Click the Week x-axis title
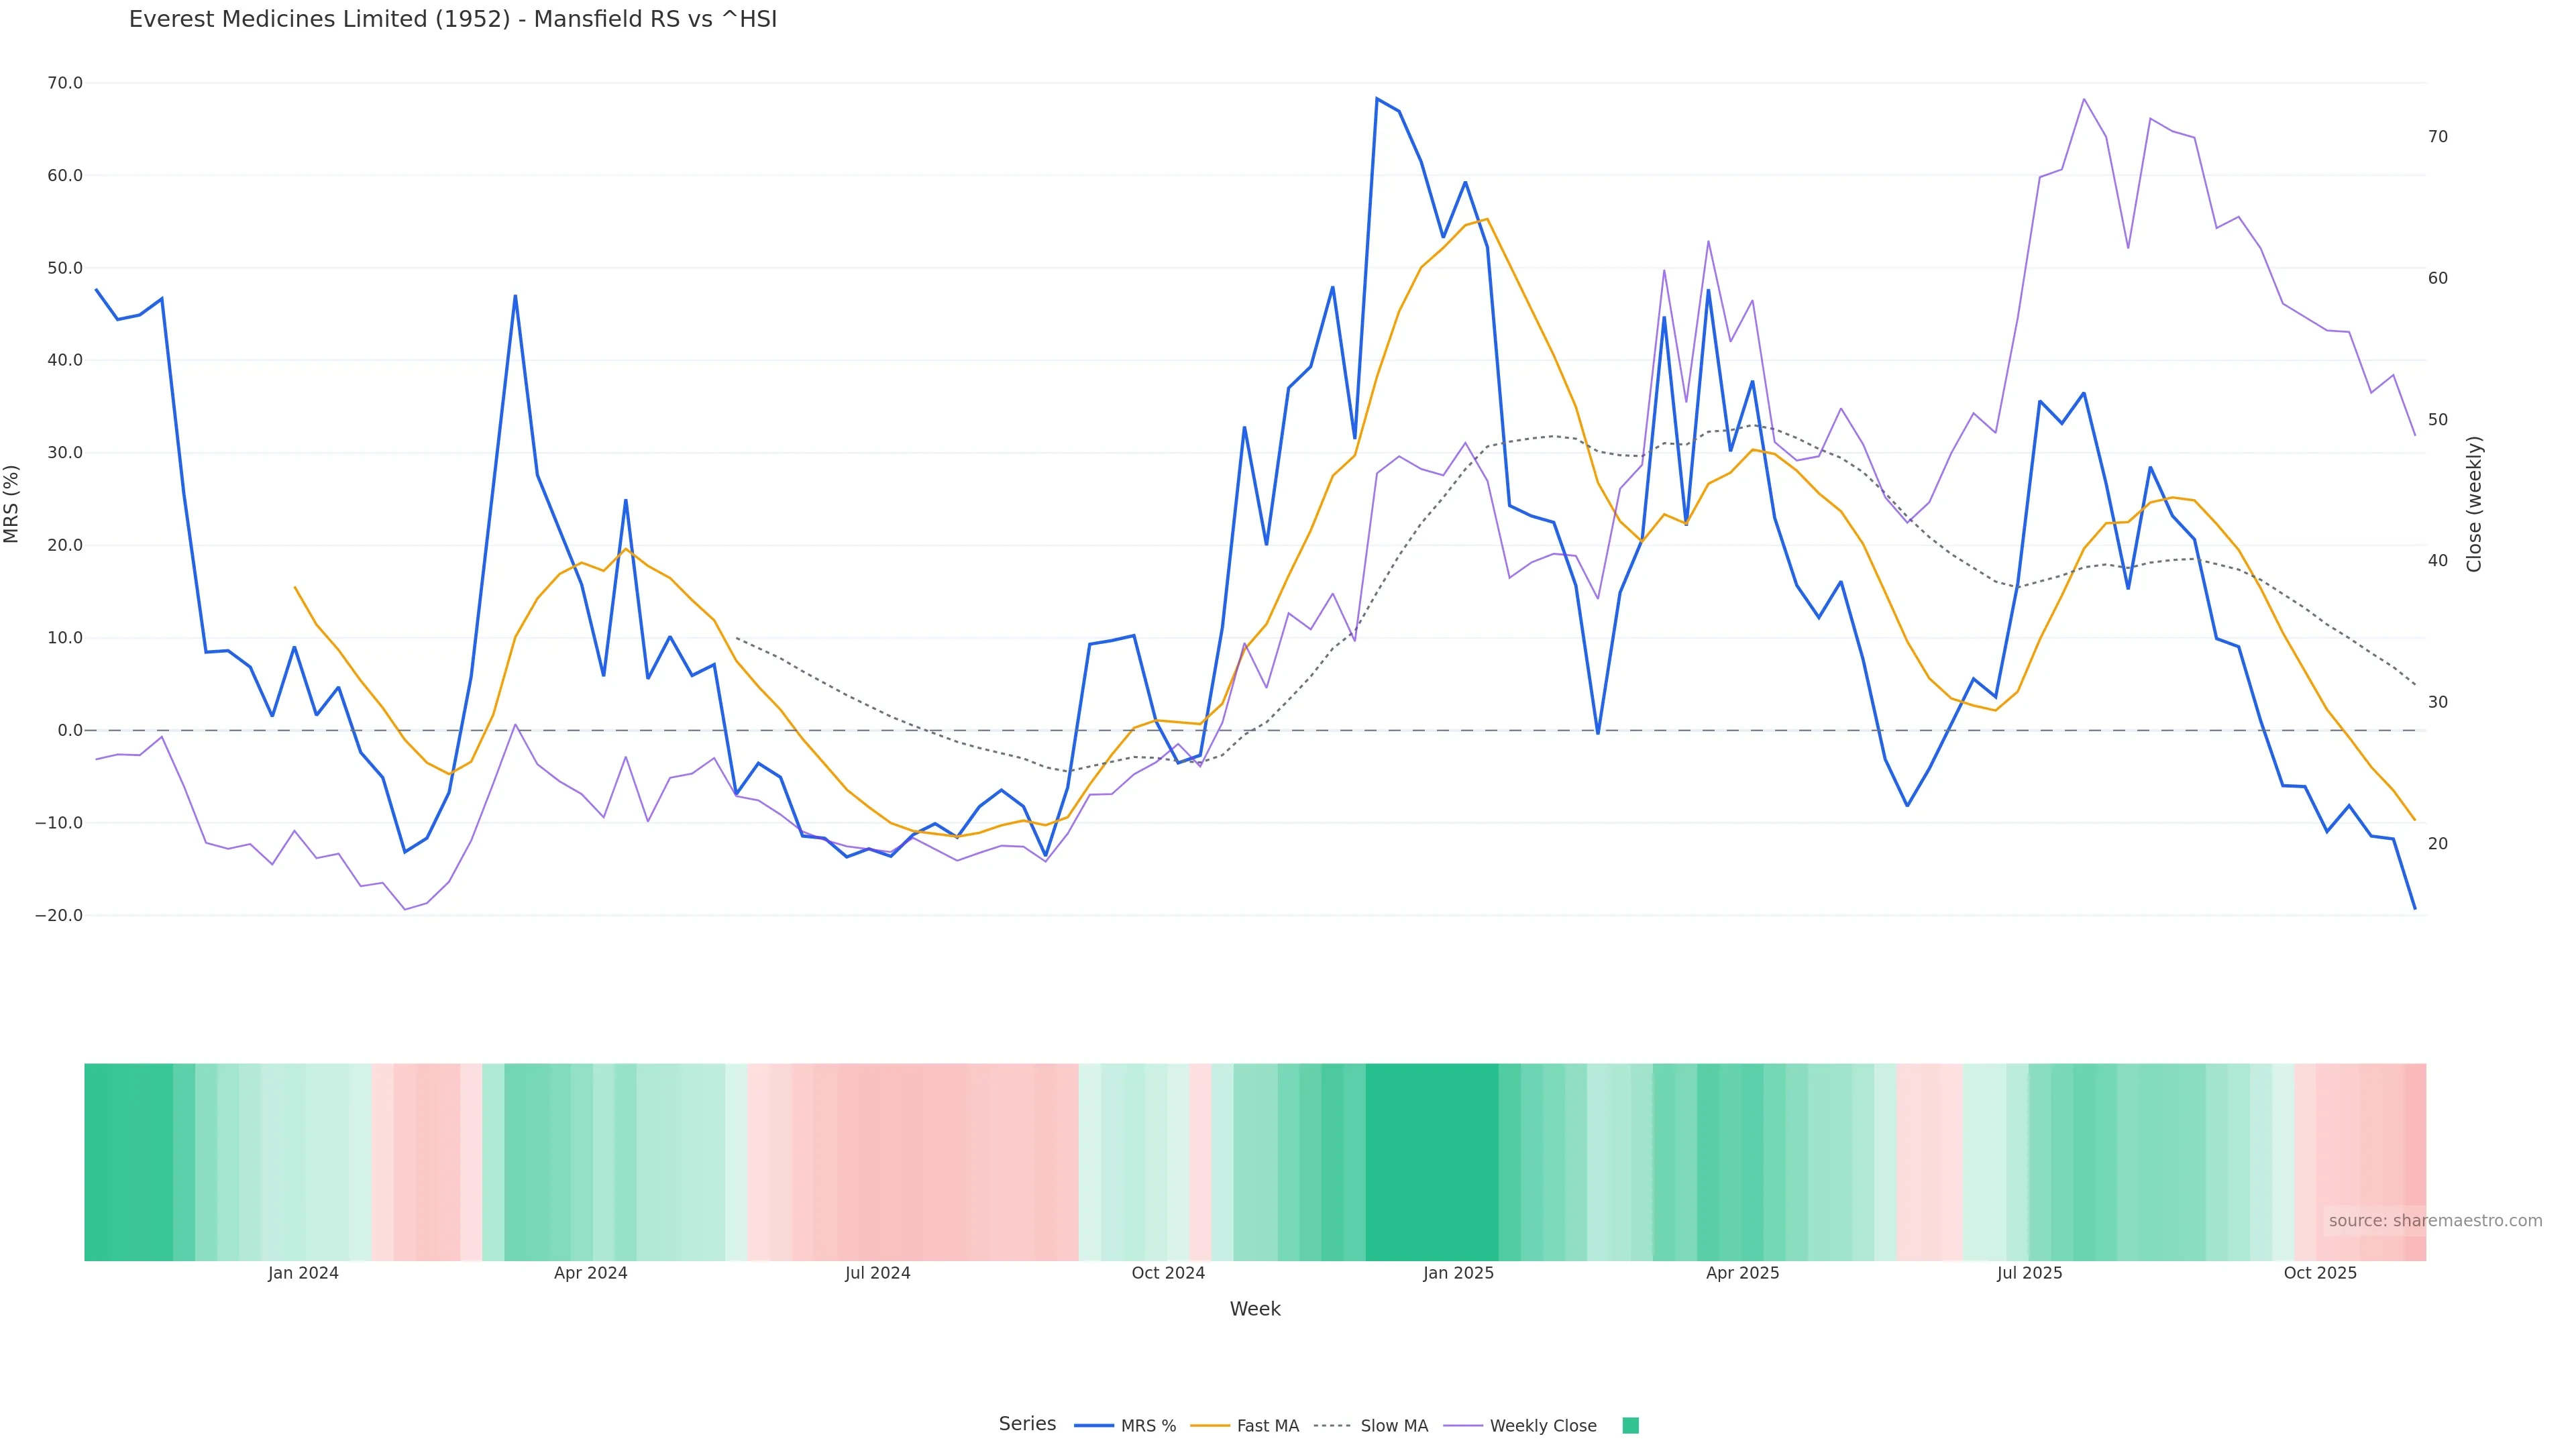This screenshot has width=2576, height=1449. pos(1254,1309)
